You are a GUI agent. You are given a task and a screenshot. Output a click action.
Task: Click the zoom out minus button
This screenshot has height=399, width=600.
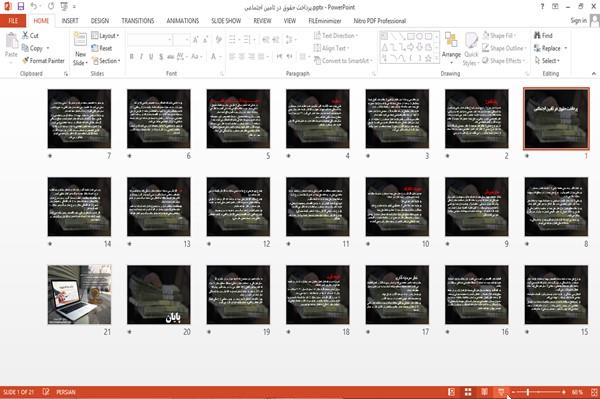514,392
